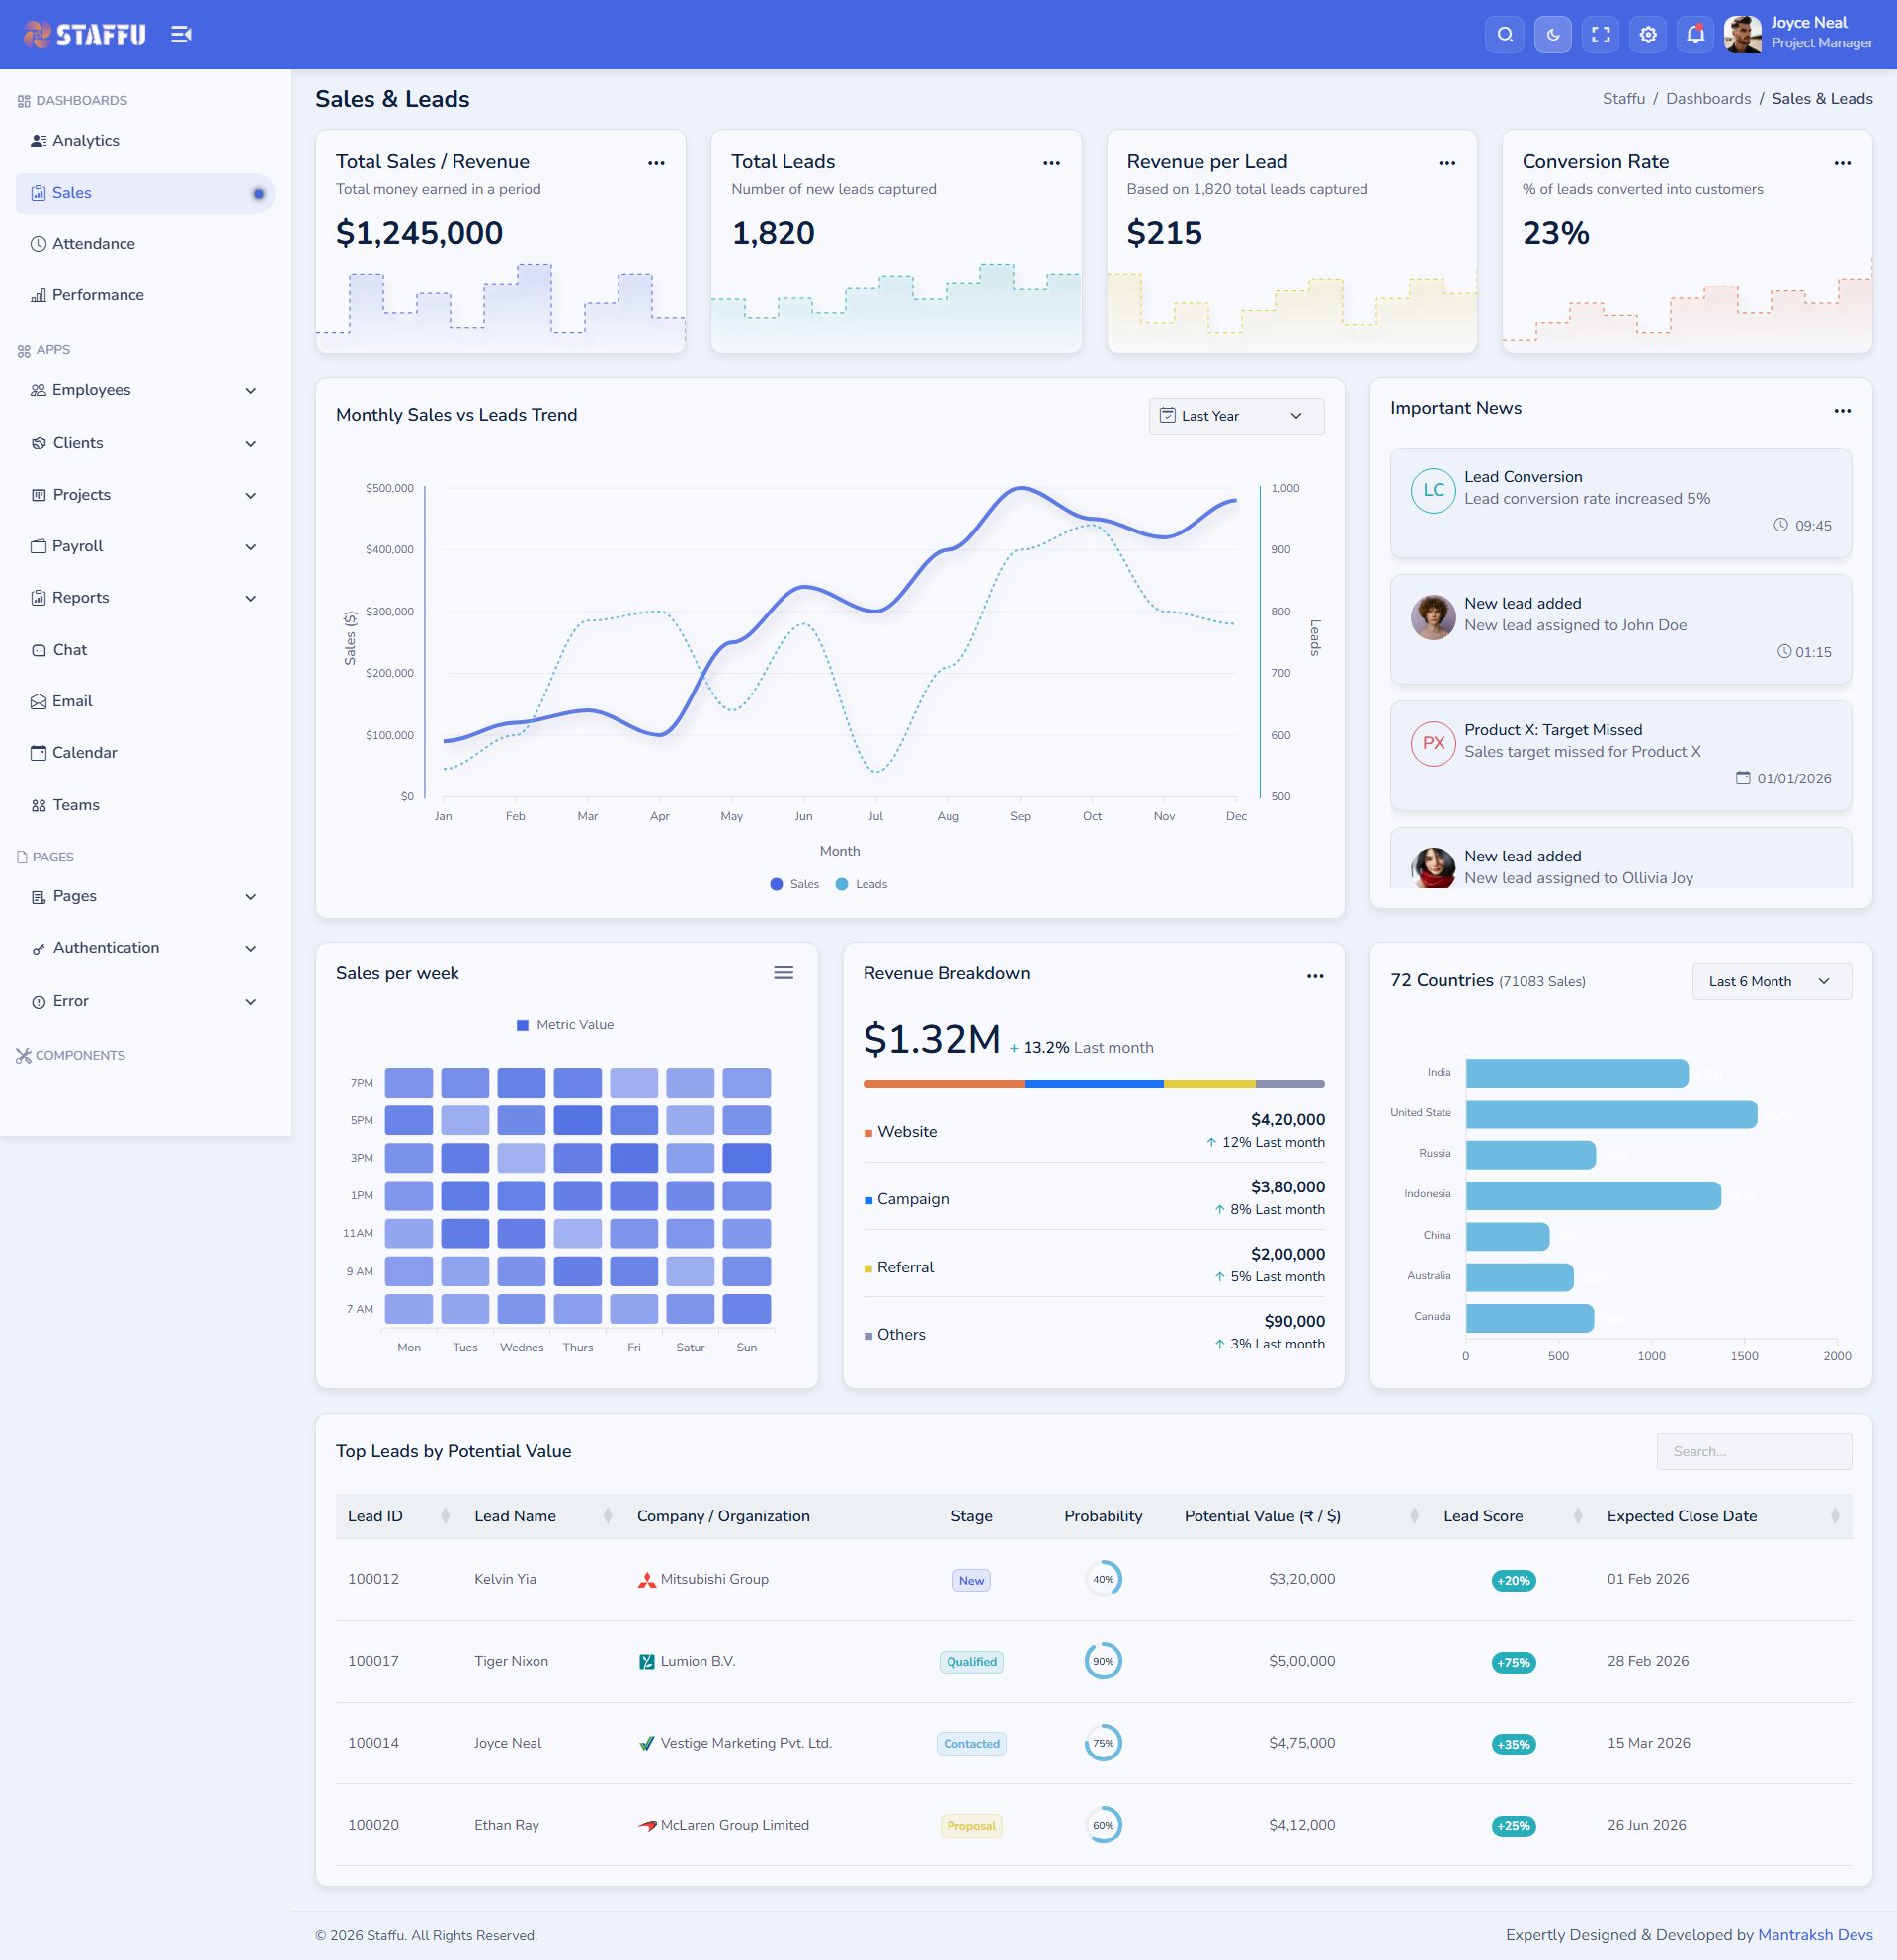Toggle the Metric Value heatmap legend
The image size is (1897, 1960).
pyautogui.click(x=565, y=1025)
